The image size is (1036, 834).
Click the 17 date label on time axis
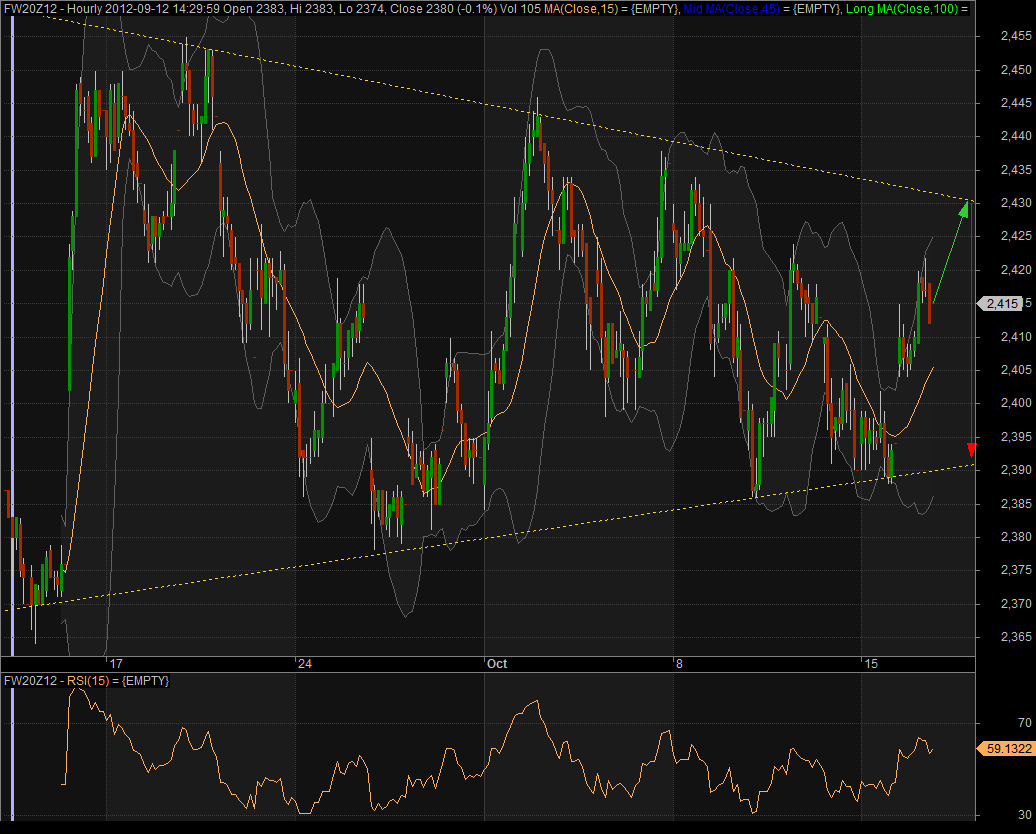pyautogui.click(x=116, y=663)
